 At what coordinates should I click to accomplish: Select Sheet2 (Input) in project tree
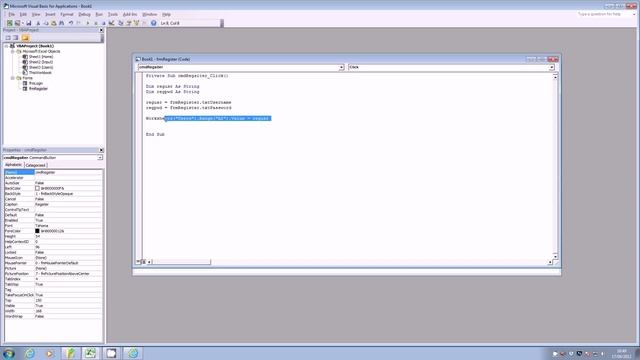pos(40,62)
